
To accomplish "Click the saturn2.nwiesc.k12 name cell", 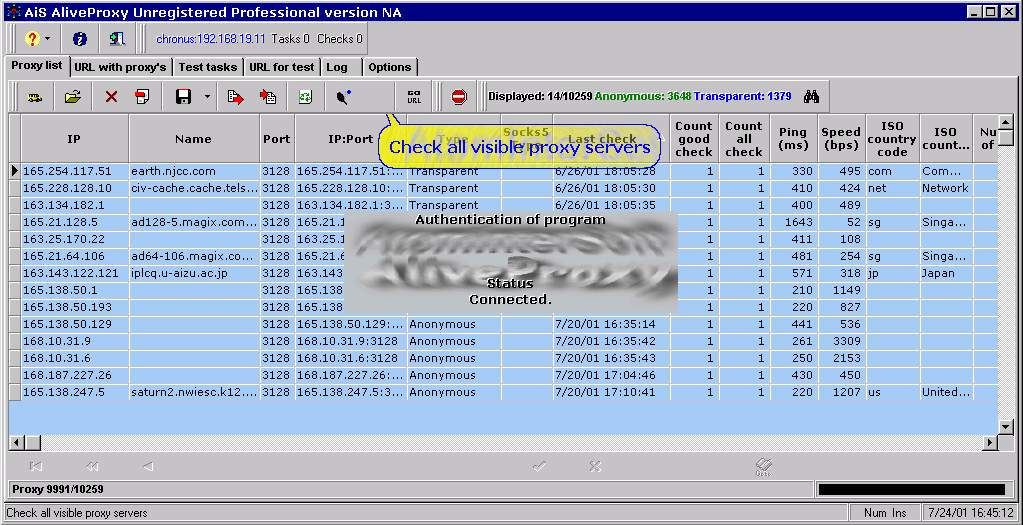I will coord(194,392).
